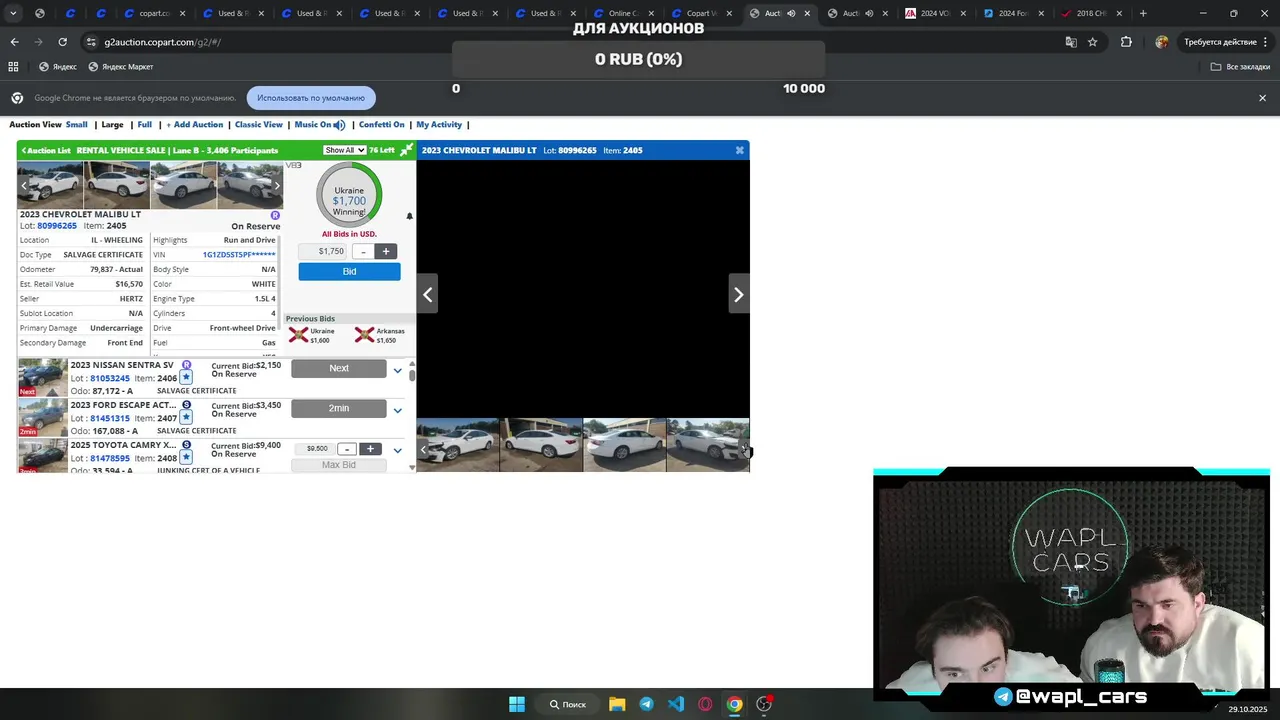Open Chrome translate page icon
Image resolution: width=1280 pixels, height=720 pixels.
(x=1071, y=42)
